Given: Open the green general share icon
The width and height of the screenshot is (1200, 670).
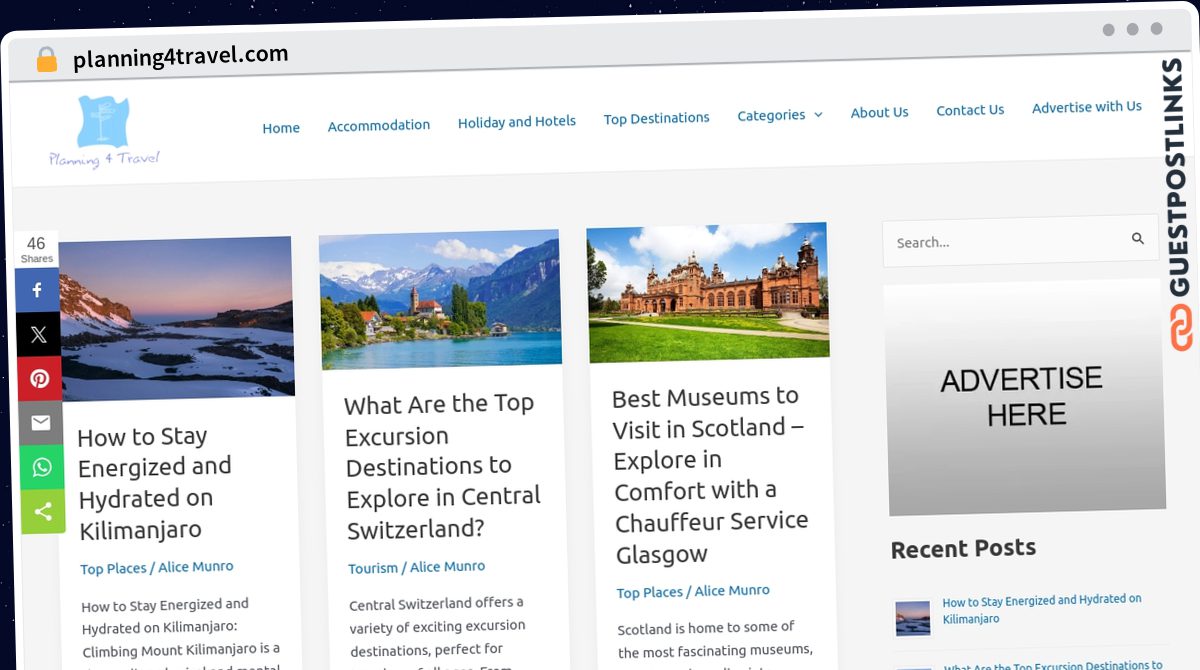Looking at the screenshot, I should 42,512.
